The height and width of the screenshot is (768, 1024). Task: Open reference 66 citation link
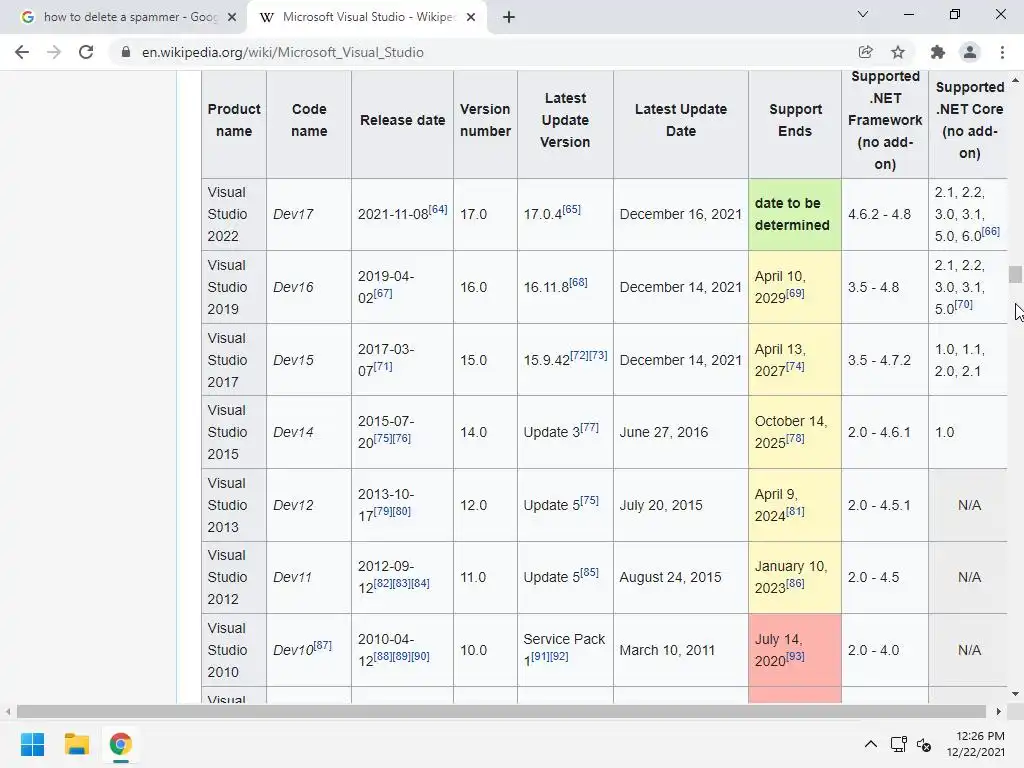coord(991,231)
